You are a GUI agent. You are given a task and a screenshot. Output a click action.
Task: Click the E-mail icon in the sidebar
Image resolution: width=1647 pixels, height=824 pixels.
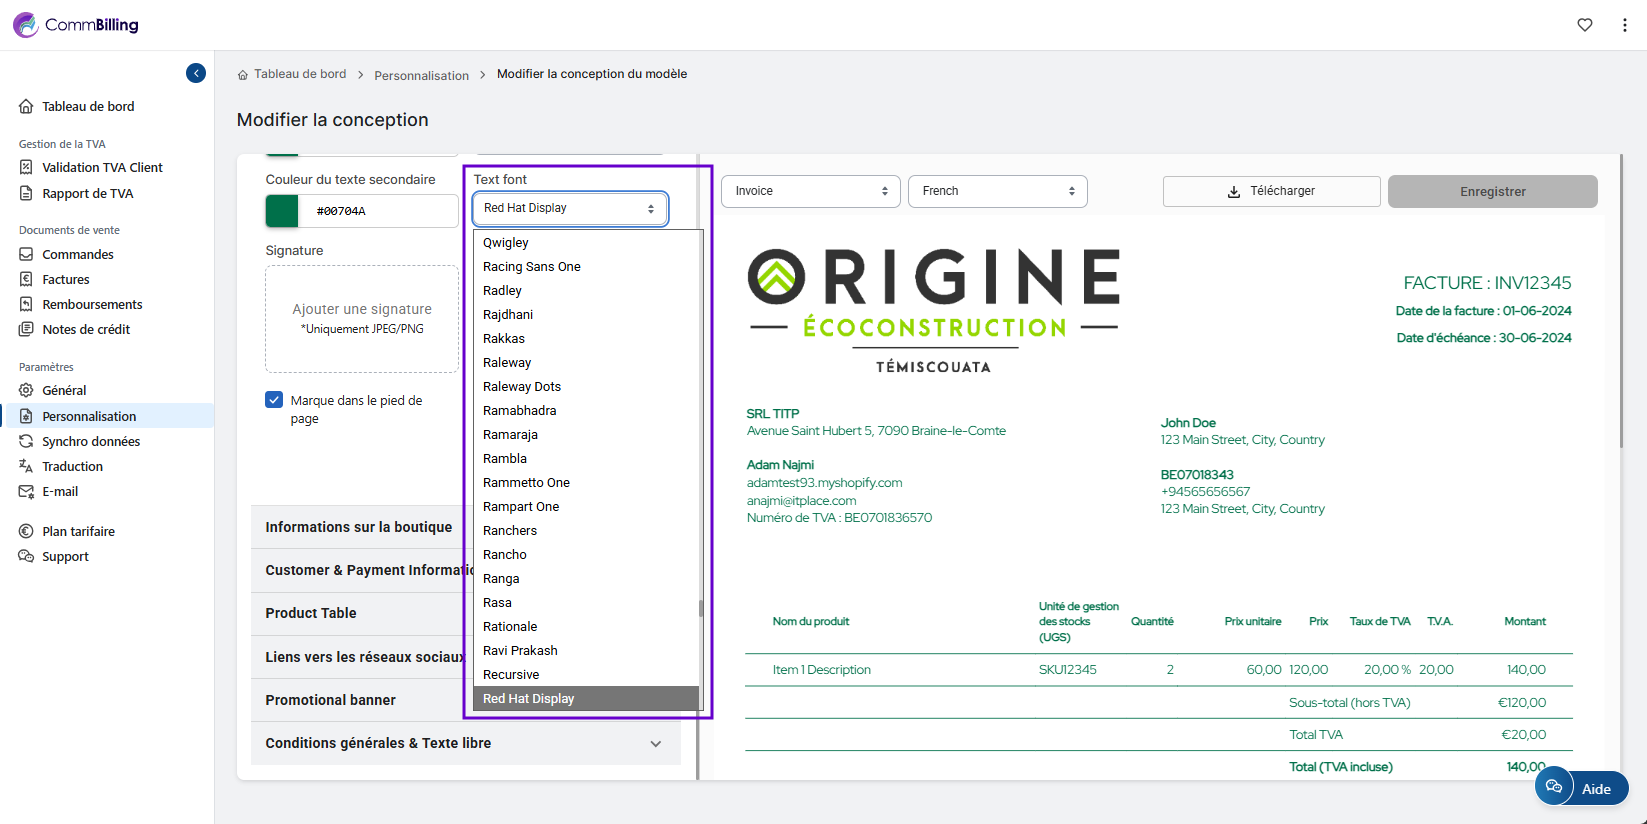(x=26, y=492)
